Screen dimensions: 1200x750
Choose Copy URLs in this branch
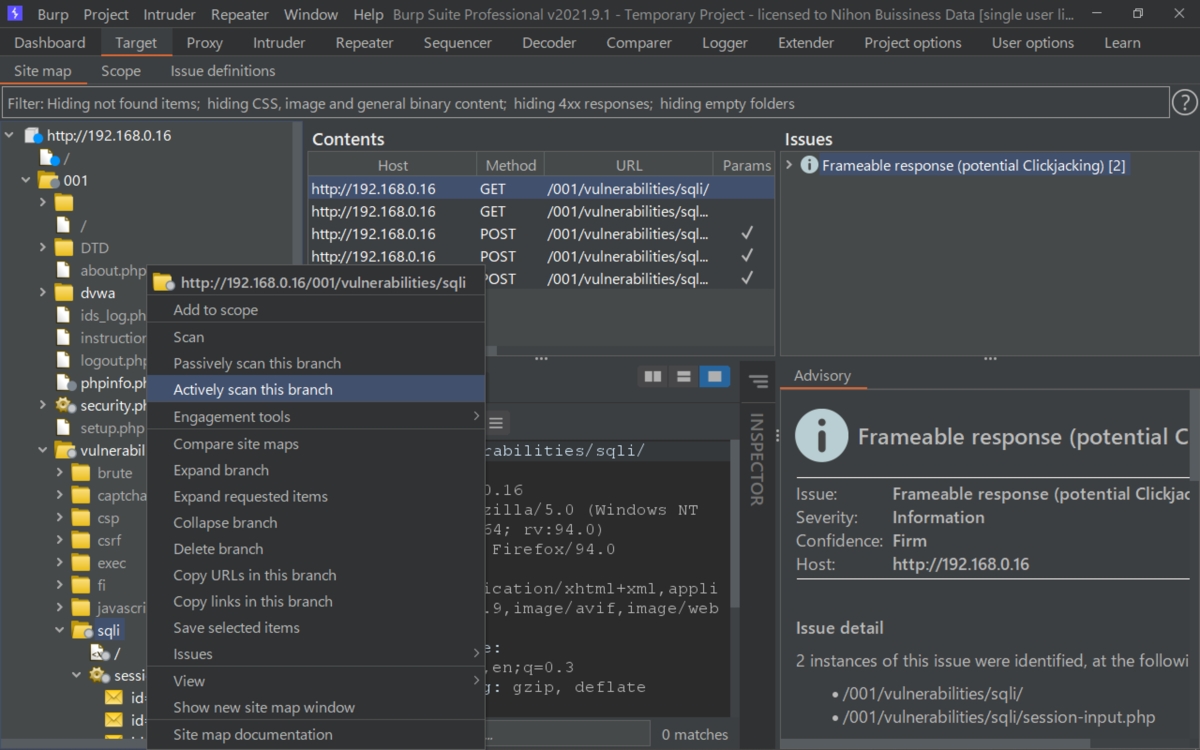pos(316,575)
